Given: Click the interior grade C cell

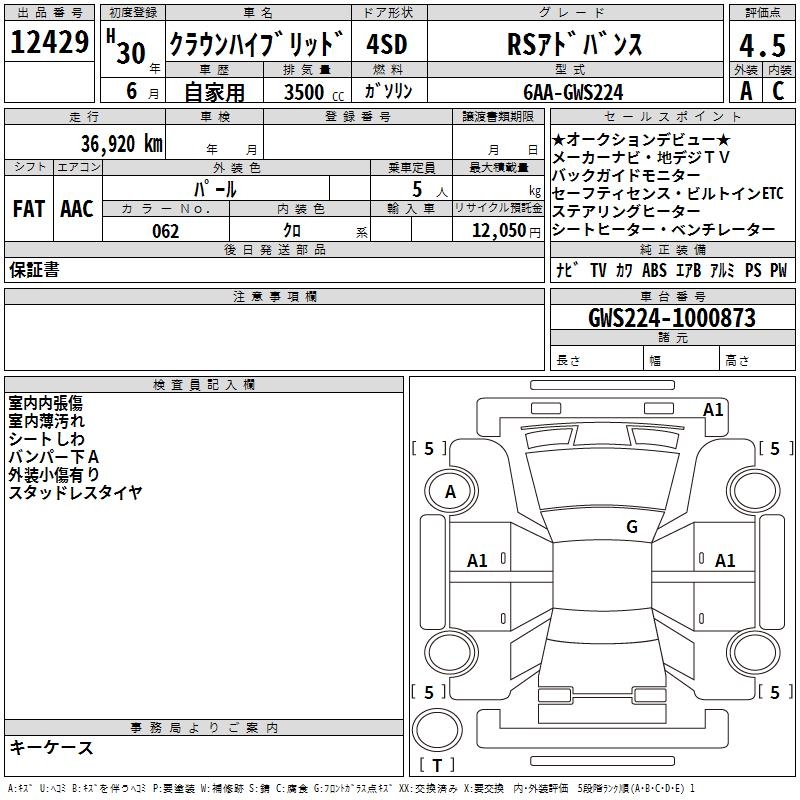Looking at the screenshot, I should tap(779, 90).
